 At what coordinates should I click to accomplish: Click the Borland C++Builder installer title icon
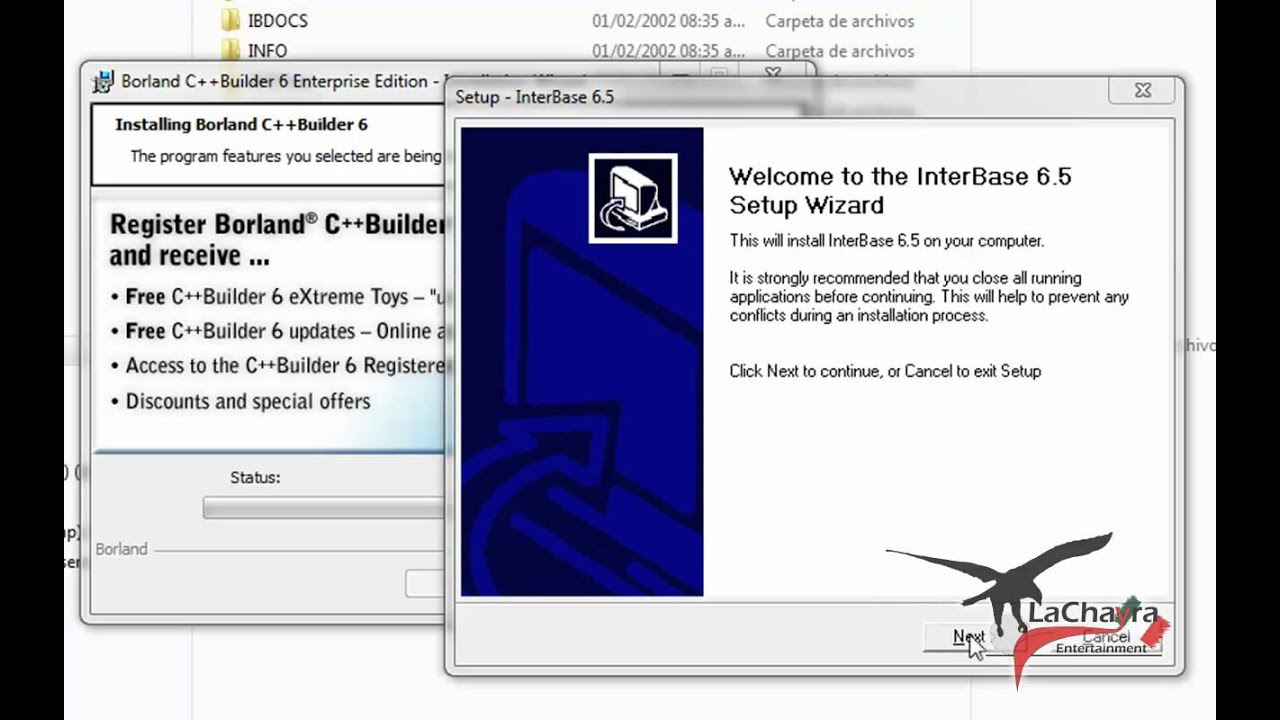(x=103, y=82)
